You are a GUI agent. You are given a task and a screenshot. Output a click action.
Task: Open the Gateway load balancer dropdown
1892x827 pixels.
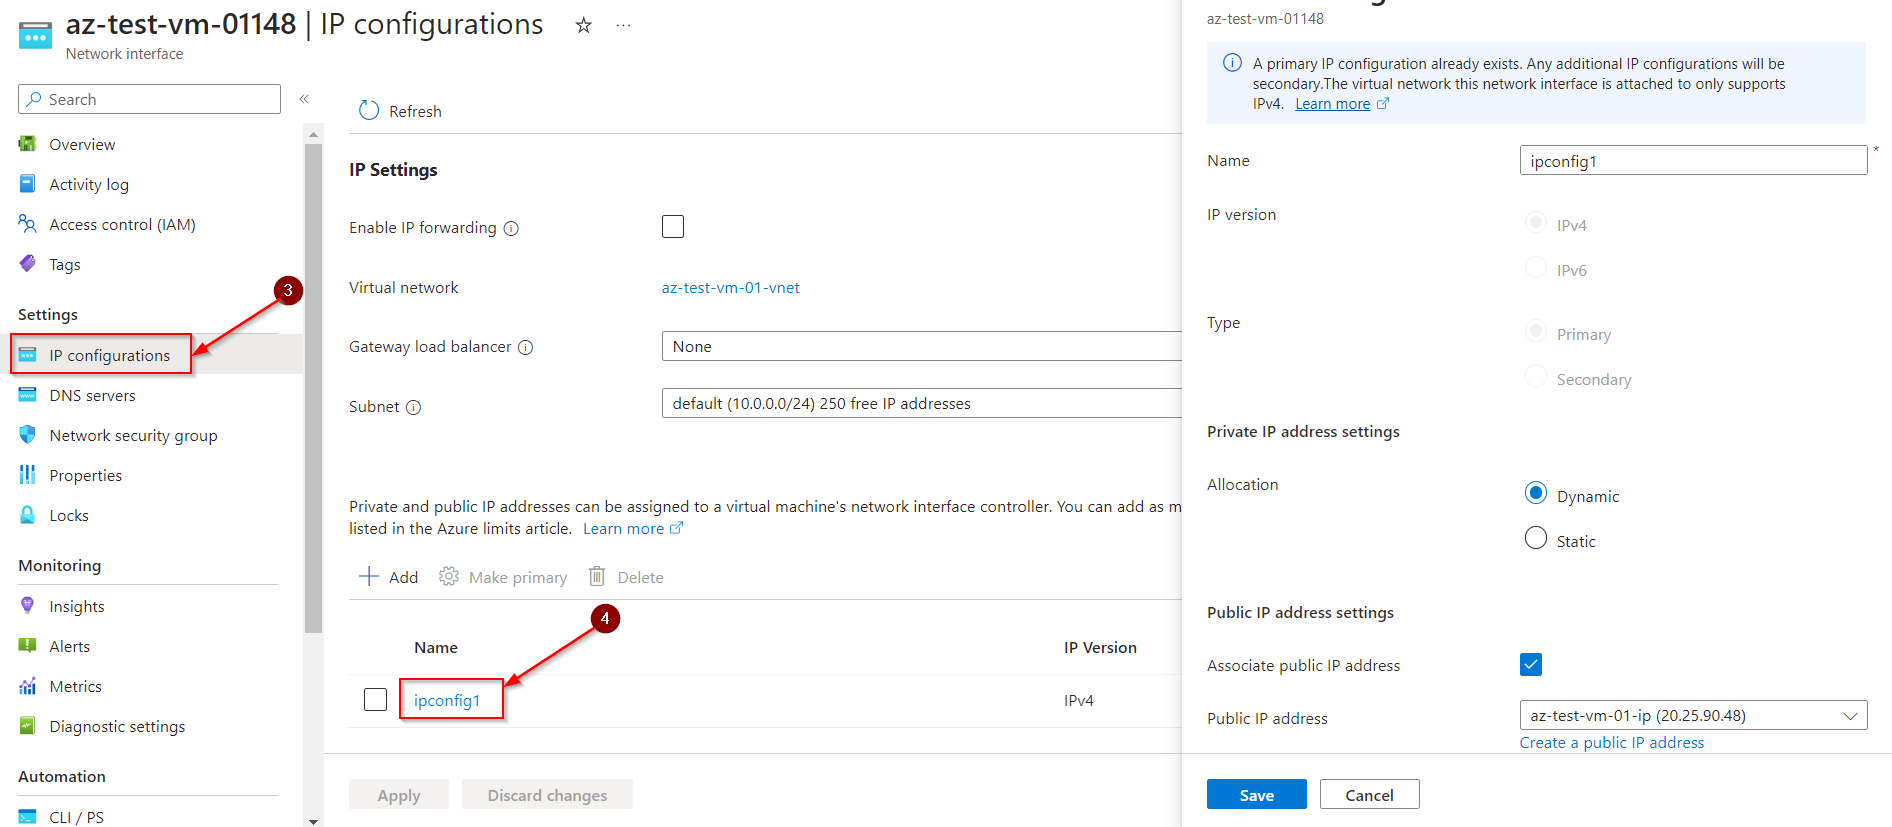click(x=921, y=346)
